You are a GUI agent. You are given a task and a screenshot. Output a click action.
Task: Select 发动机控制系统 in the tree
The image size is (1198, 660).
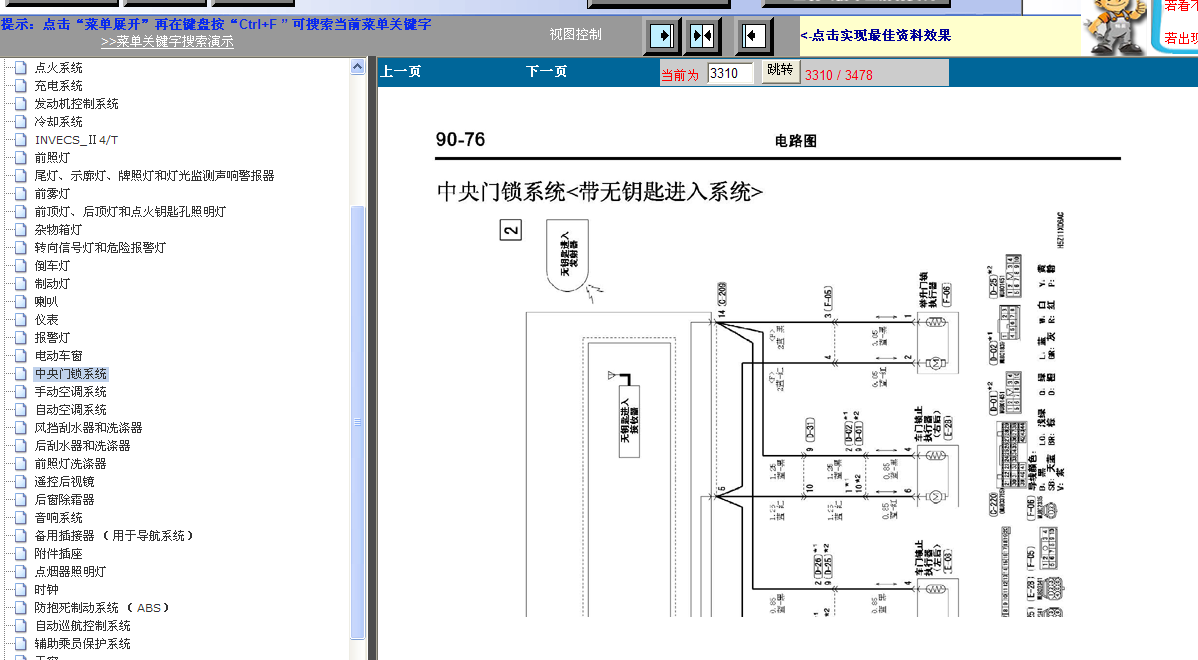pos(76,104)
